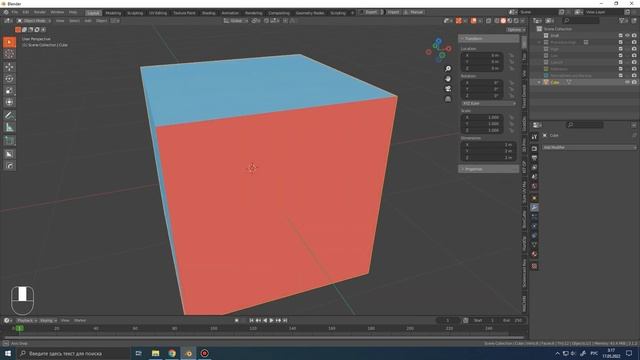Image resolution: width=640 pixels, height=360 pixels.
Task: Open the Texture properties tab icon
Action: pyautogui.click(x=534, y=266)
